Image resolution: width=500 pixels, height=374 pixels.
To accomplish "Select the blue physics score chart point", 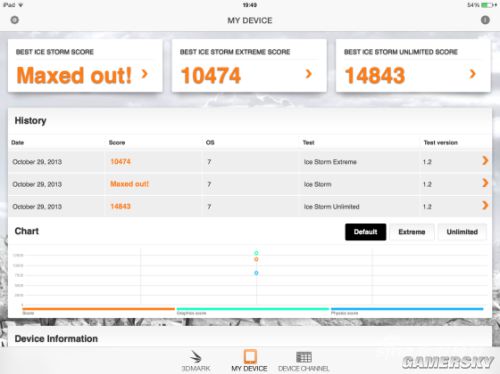I will coord(256,273).
